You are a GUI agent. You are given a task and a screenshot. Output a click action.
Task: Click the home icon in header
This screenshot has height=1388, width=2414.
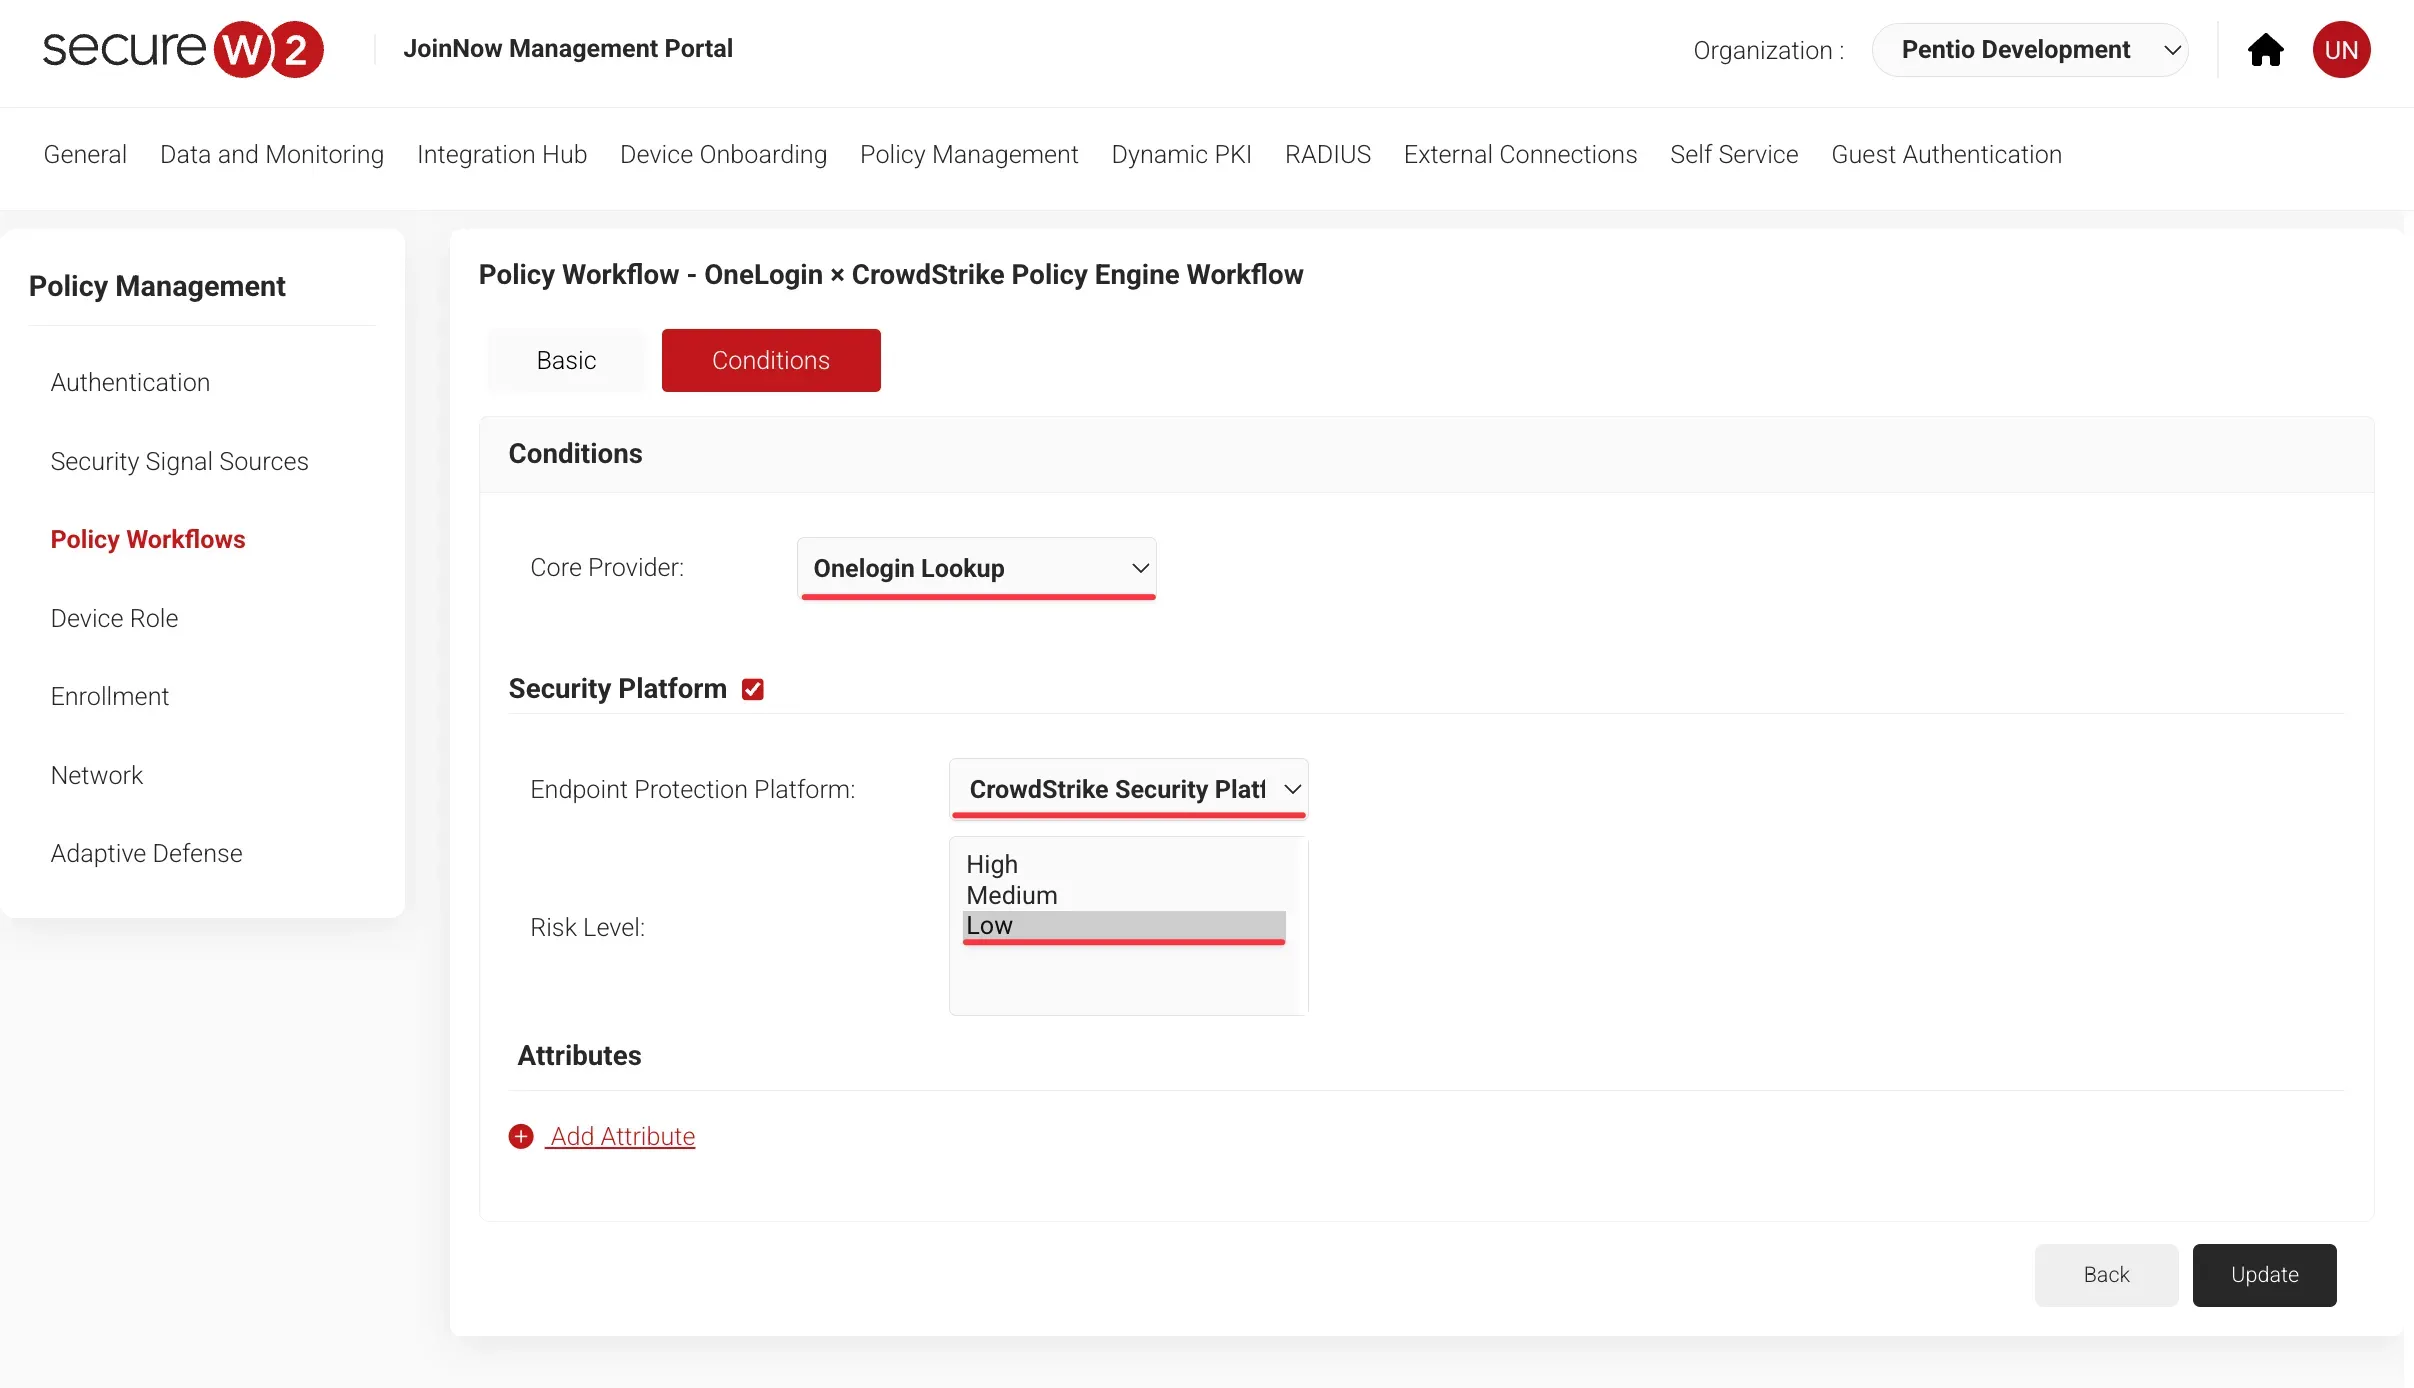click(2265, 50)
